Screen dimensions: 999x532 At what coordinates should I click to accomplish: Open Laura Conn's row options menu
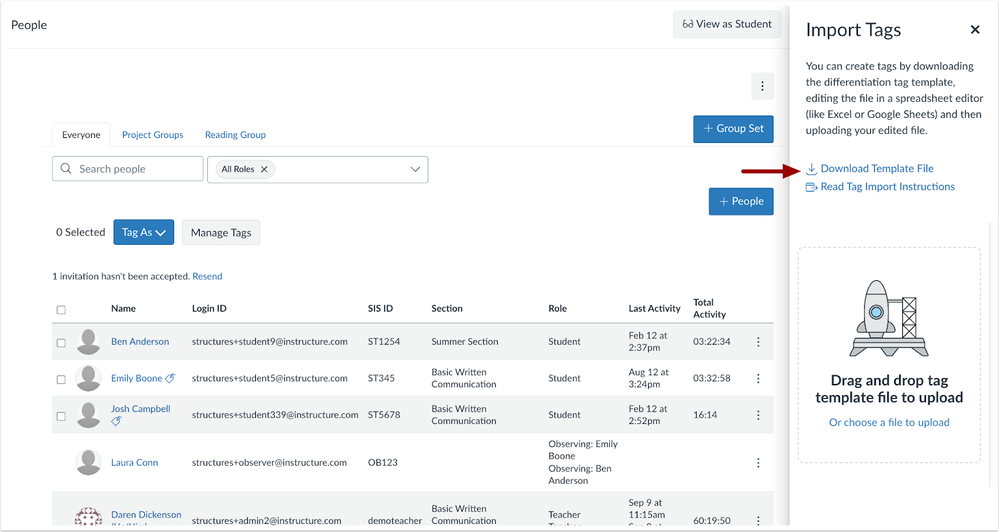tap(758, 463)
